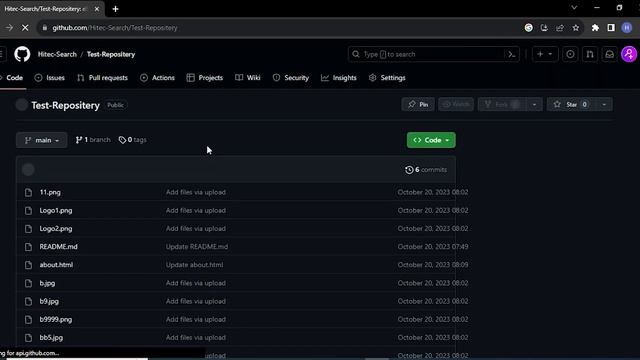The height and width of the screenshot is (360, 640).
Task: Switch to the Code tab
Action: (x=12, y=78)
